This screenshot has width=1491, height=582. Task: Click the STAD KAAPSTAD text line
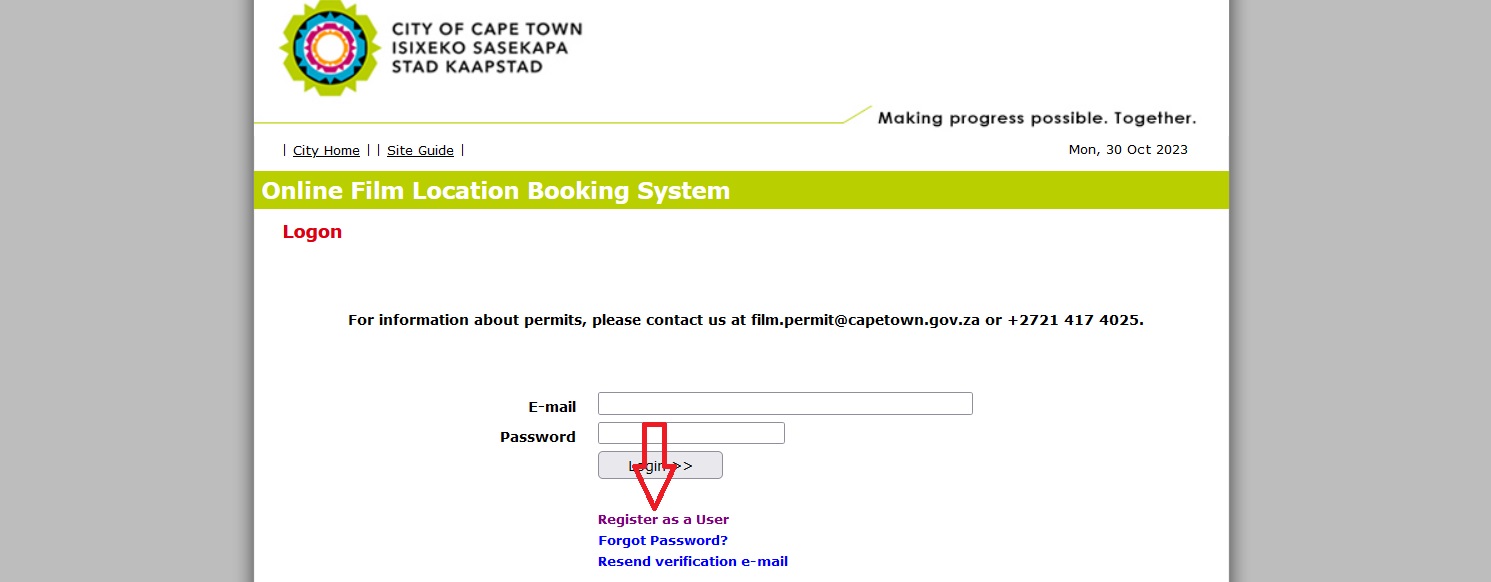pyautogui.click(x=467, y=67)
